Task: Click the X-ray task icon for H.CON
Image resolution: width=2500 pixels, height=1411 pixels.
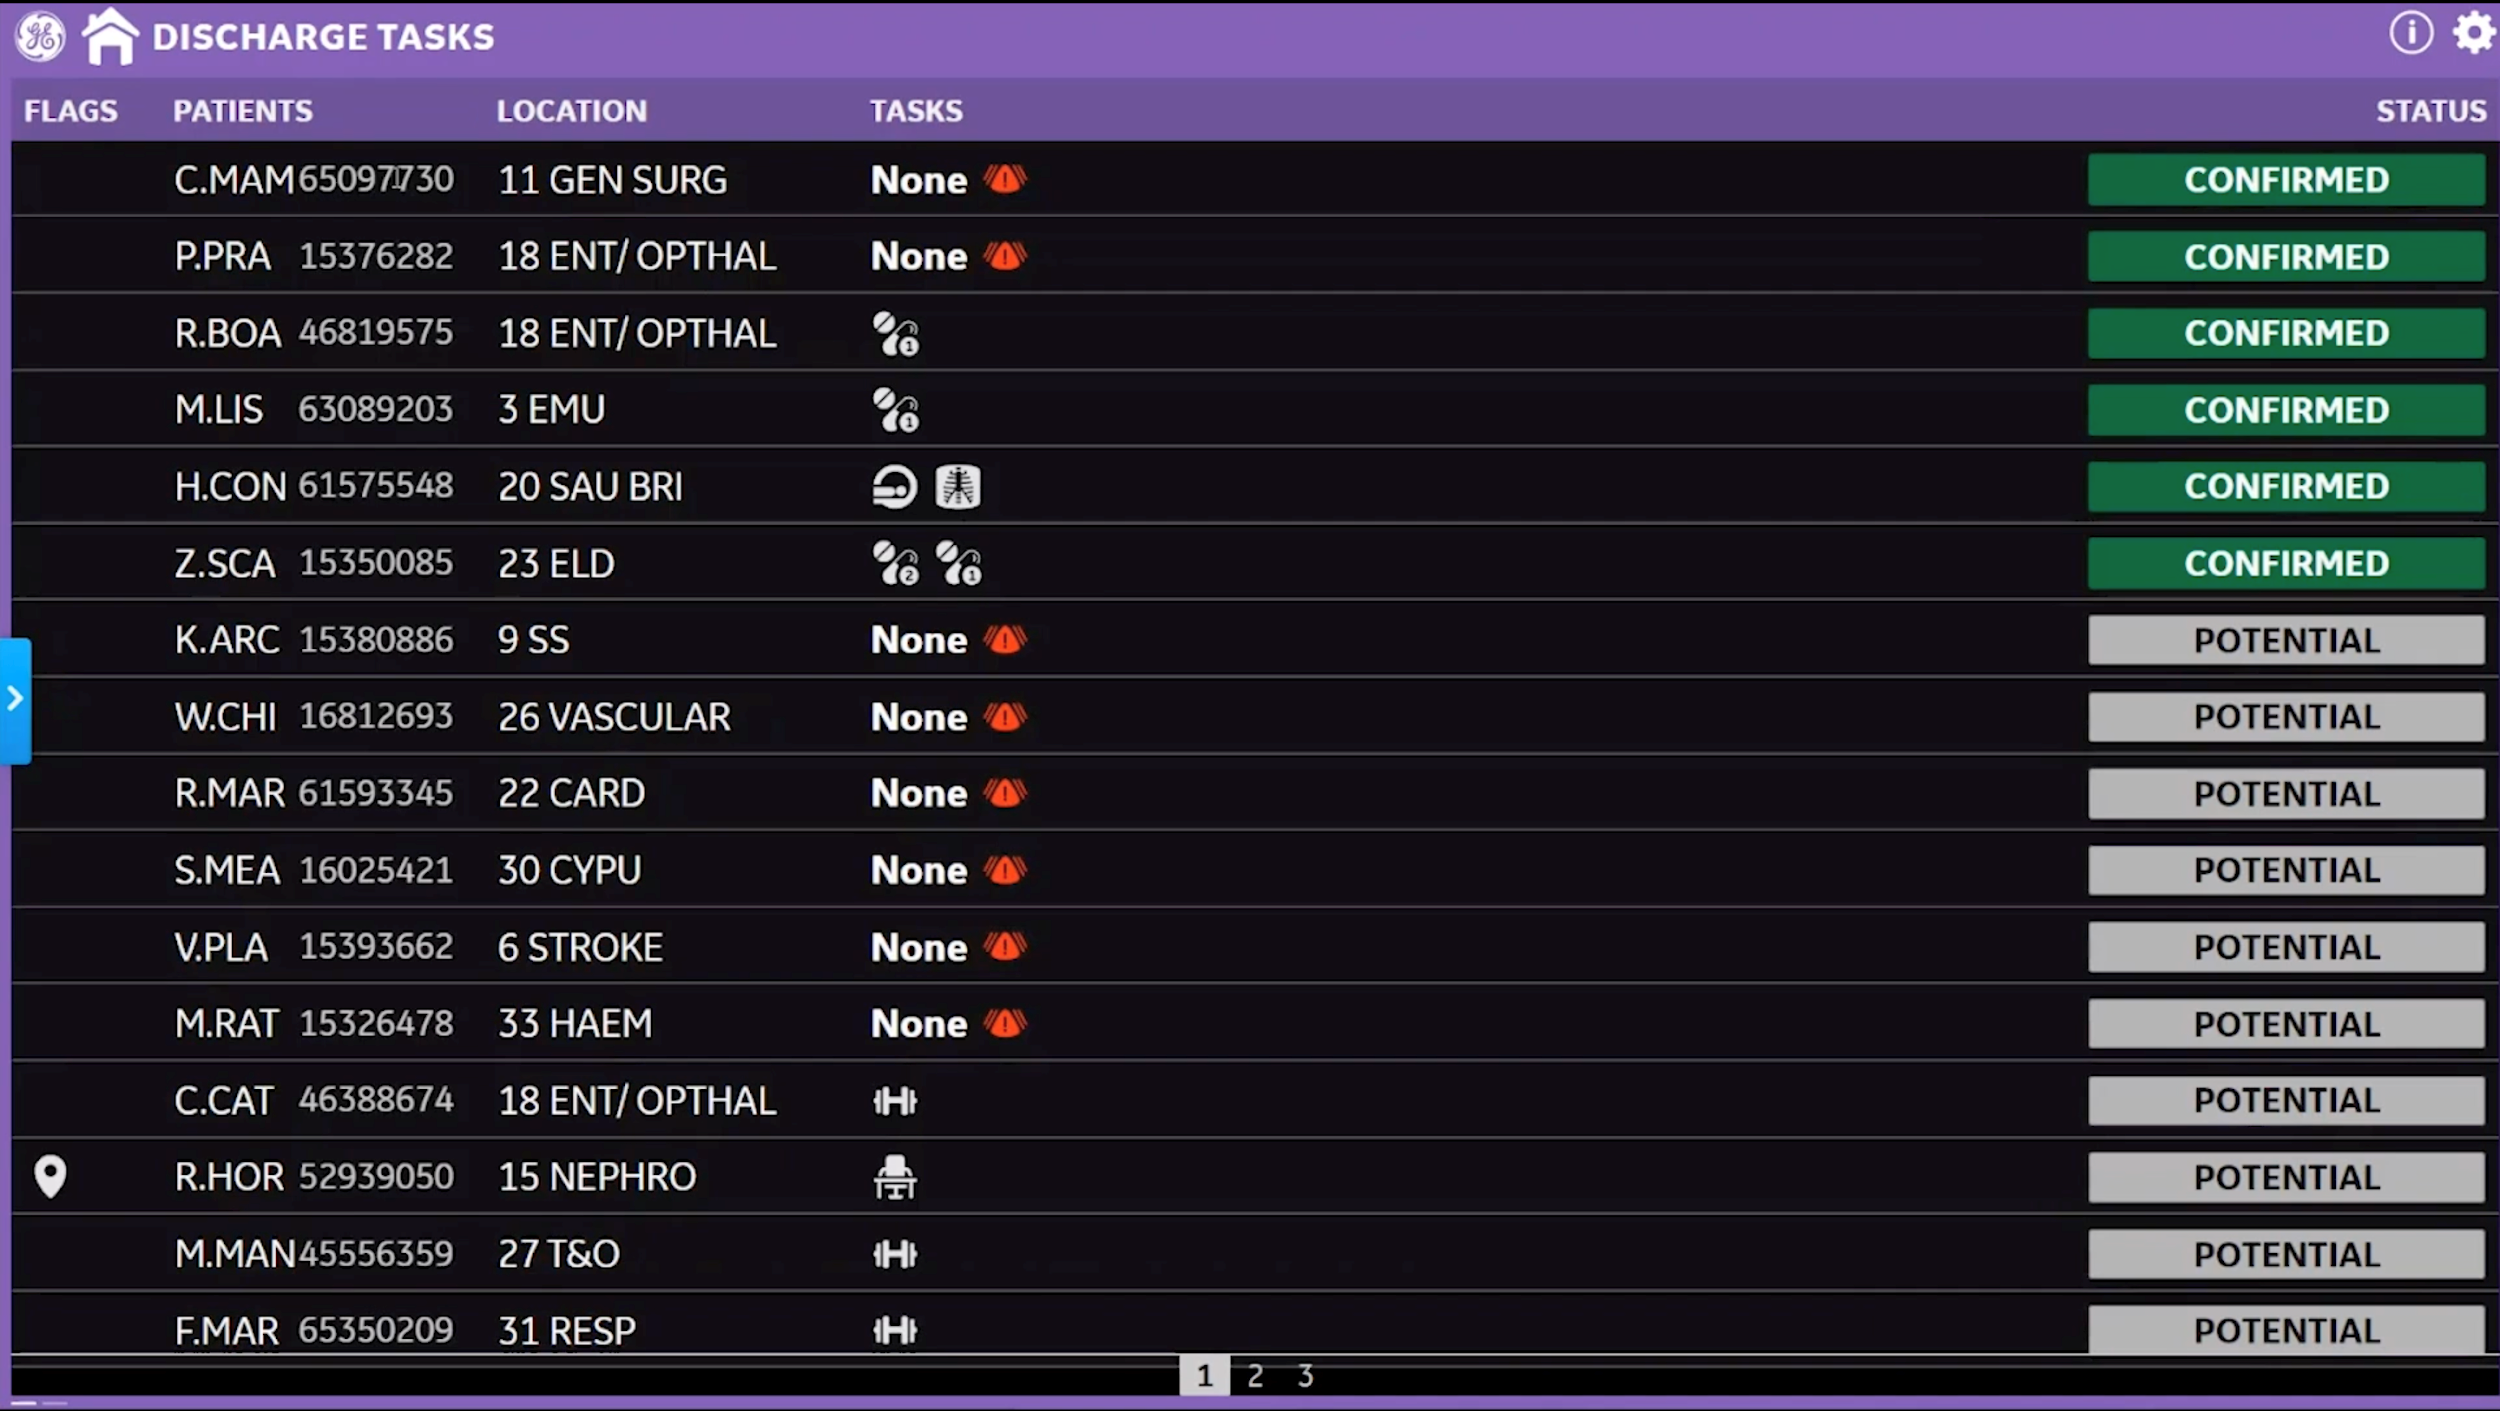Action: (x=957, y=487)
